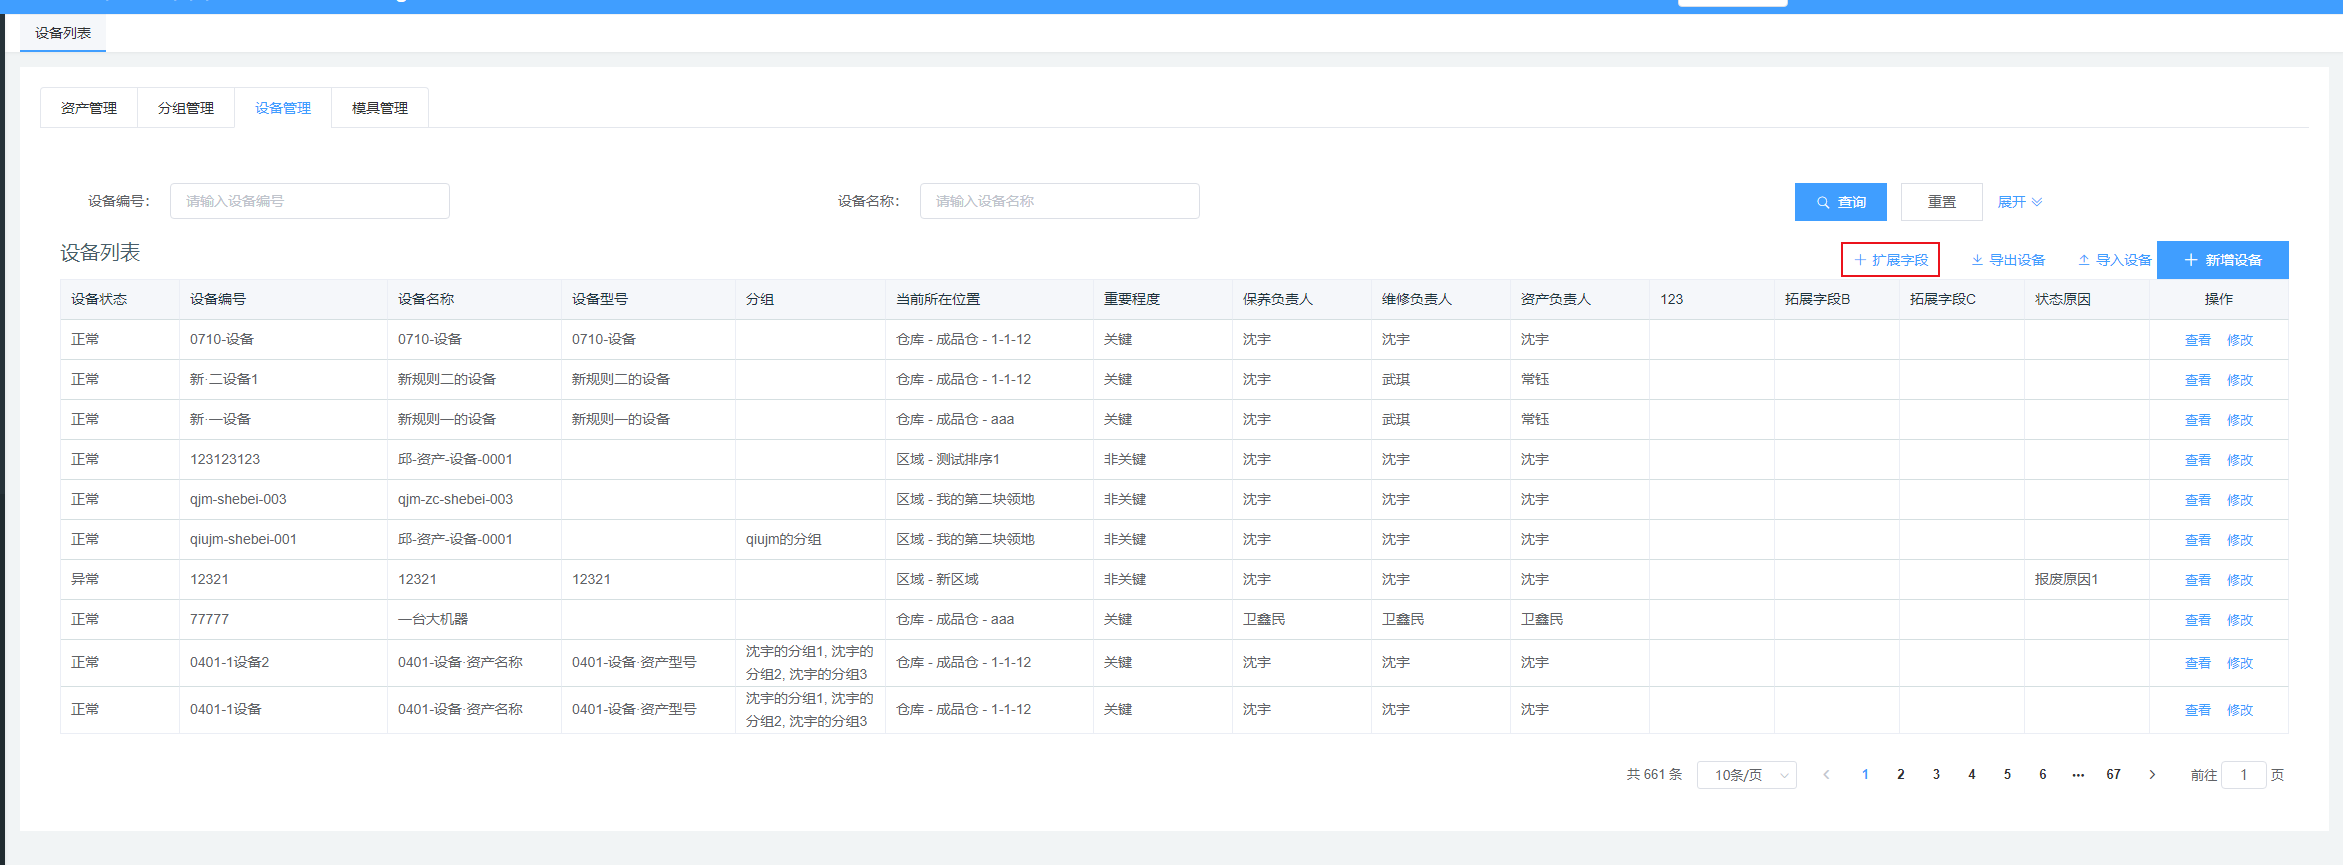Click 导入设备 upload button
Screen dimensions: 2343x865
[x=2114, y=260]
